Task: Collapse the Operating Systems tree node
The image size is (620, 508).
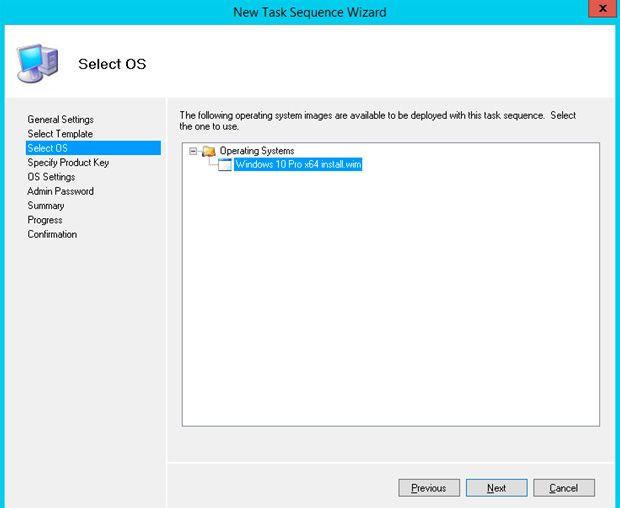Action: 193,151
